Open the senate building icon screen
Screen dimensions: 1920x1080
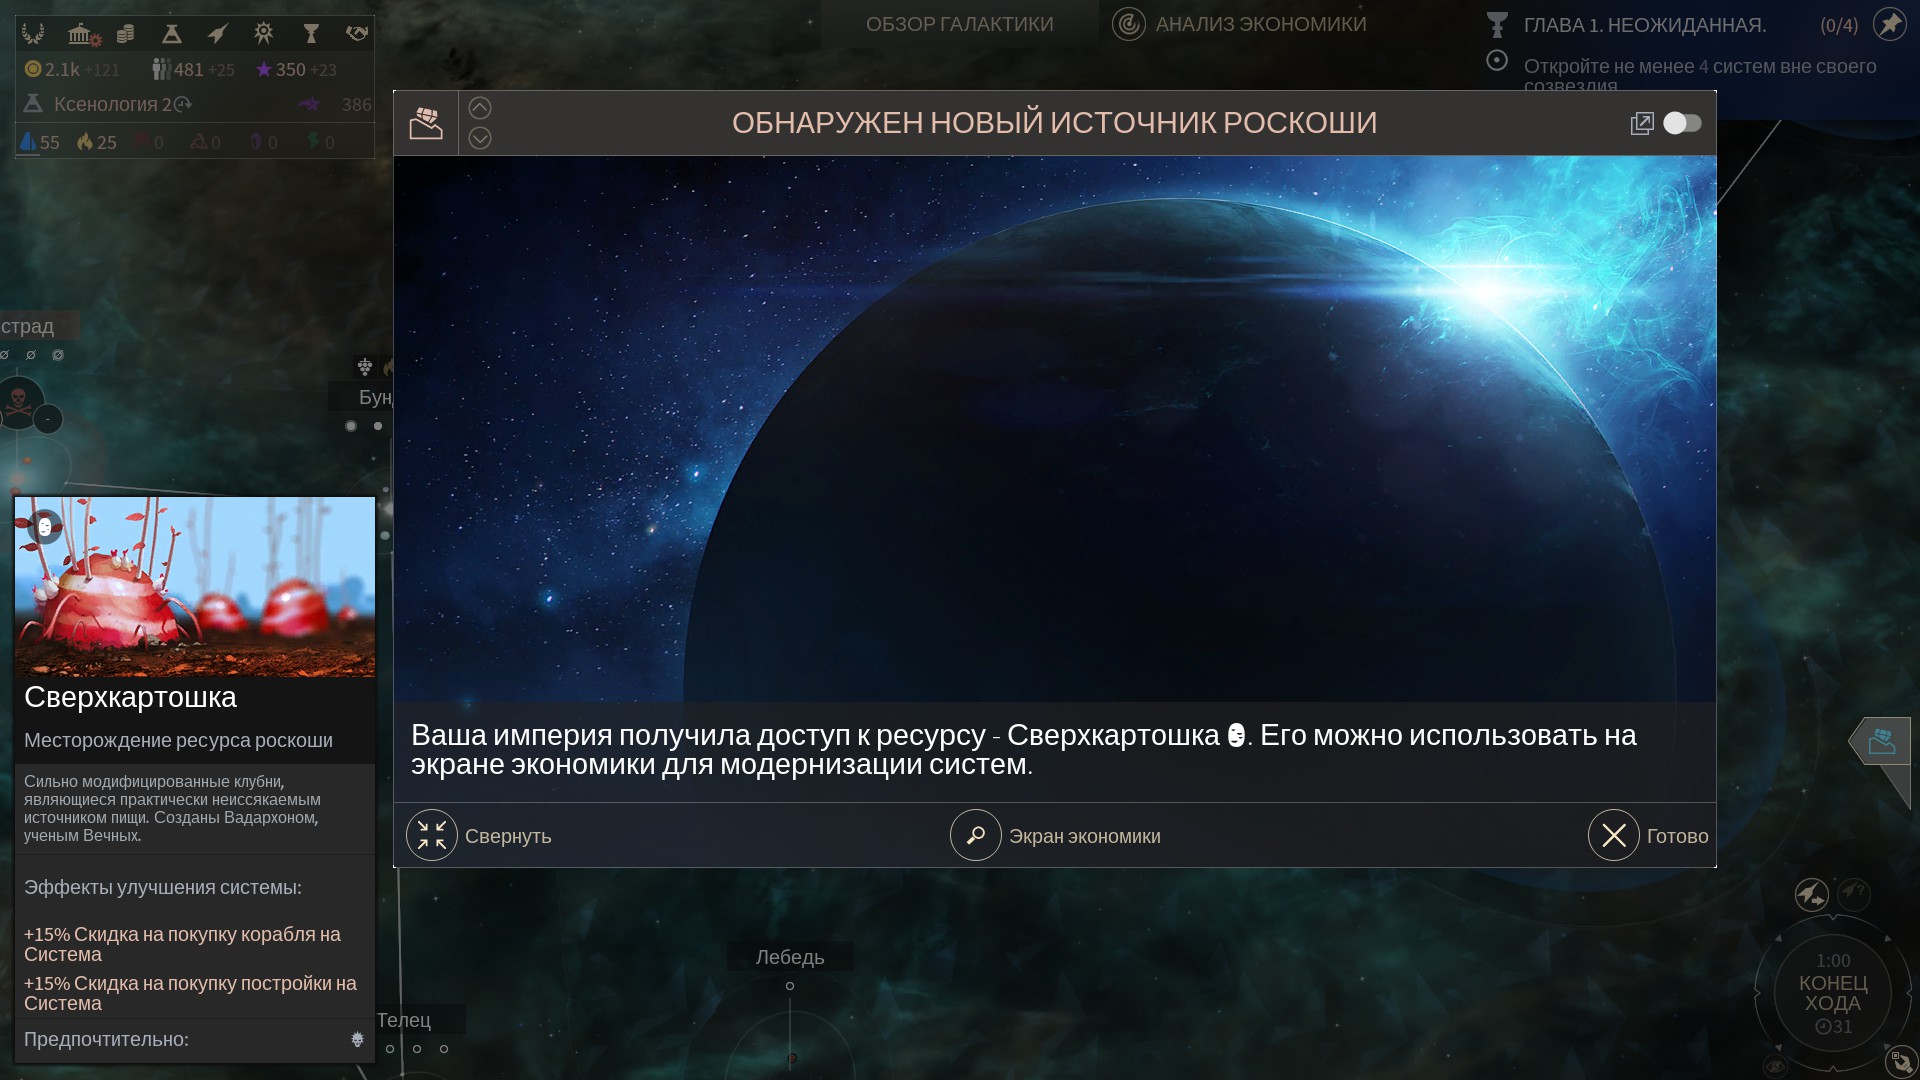coord(80,34)
